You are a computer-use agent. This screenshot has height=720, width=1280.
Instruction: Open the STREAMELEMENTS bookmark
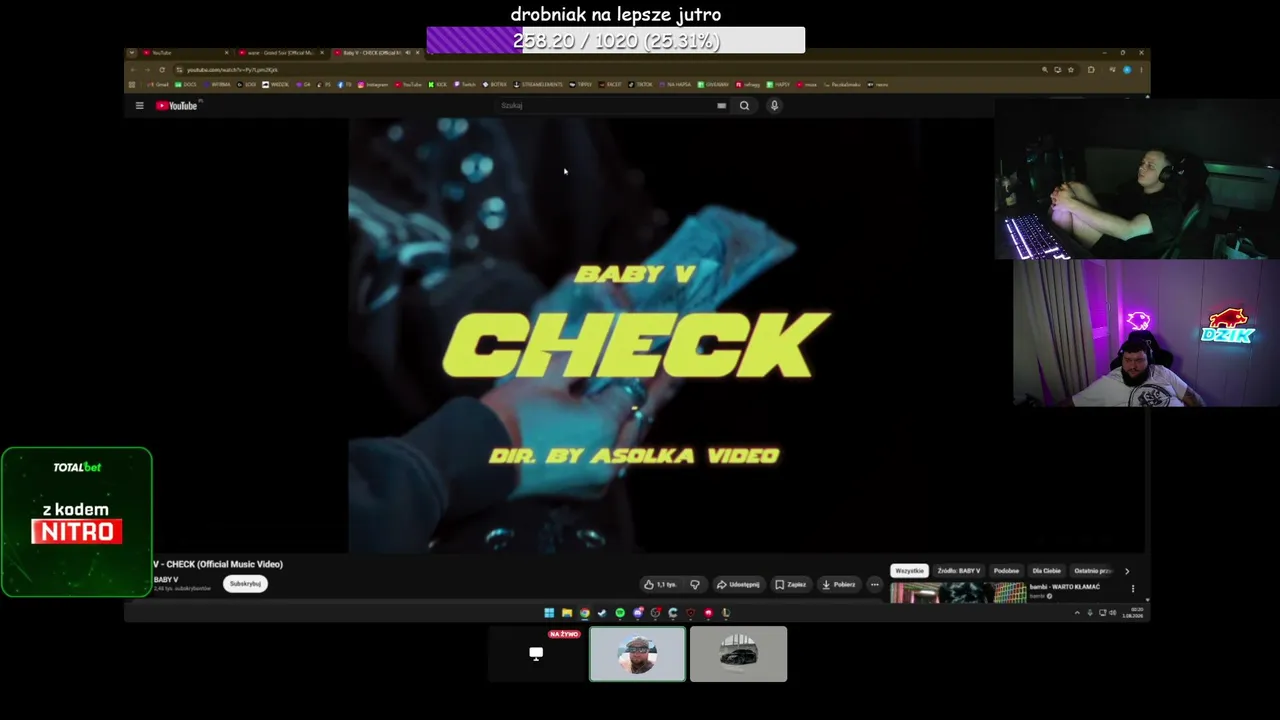tap(537, 85)
